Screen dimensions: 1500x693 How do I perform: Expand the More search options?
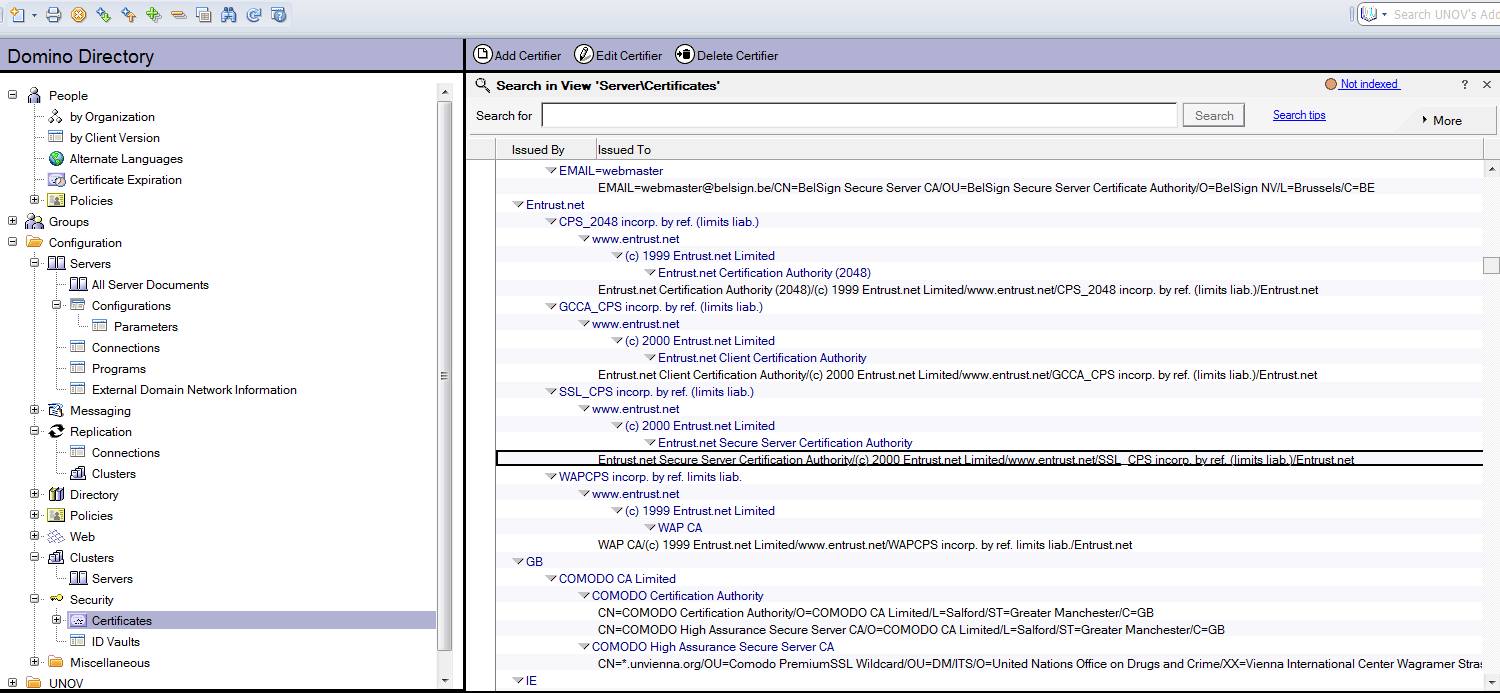(x=1441, y=120)
